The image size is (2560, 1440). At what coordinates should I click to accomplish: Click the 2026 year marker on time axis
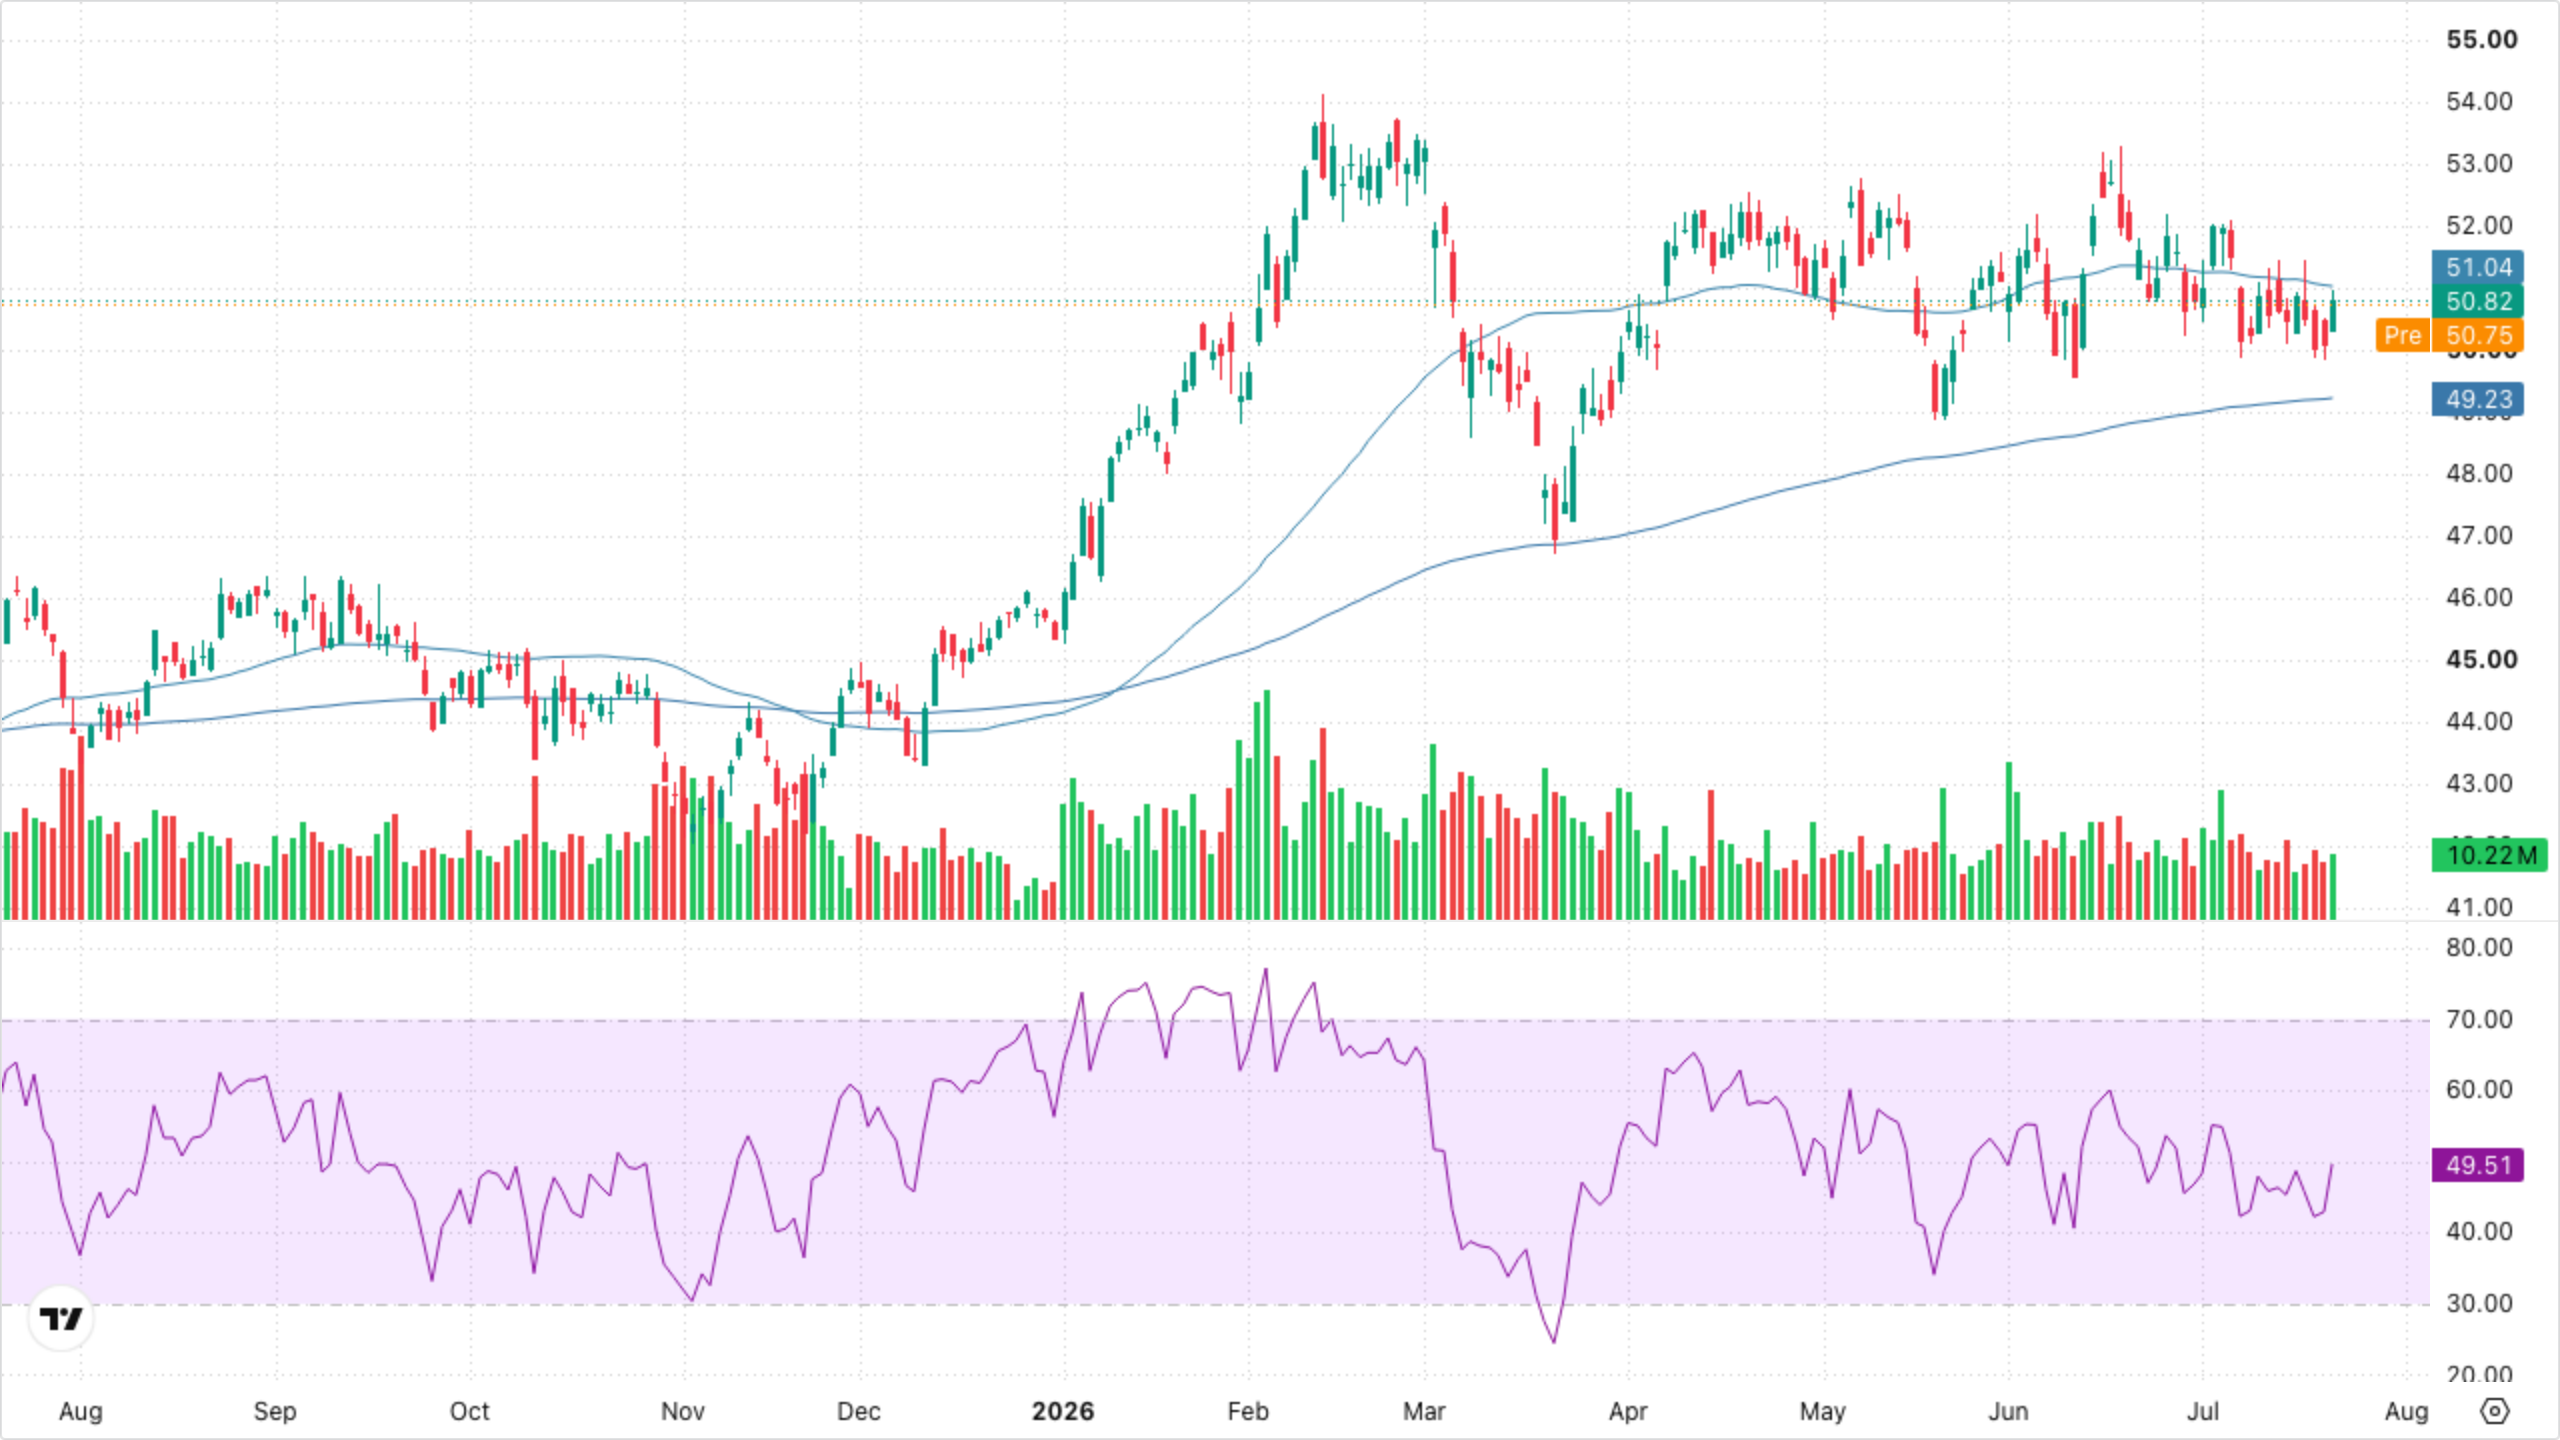pos(1063,1411)
